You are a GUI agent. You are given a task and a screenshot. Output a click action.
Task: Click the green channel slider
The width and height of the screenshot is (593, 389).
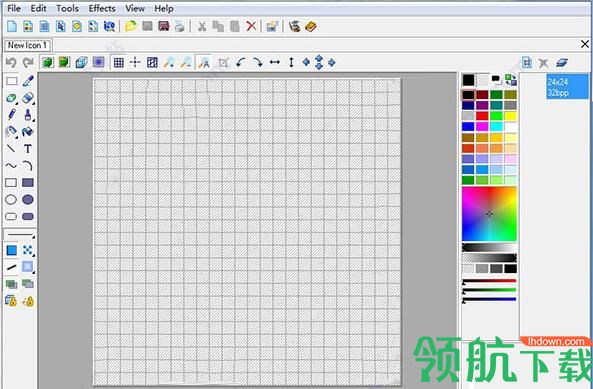[489, 290]
